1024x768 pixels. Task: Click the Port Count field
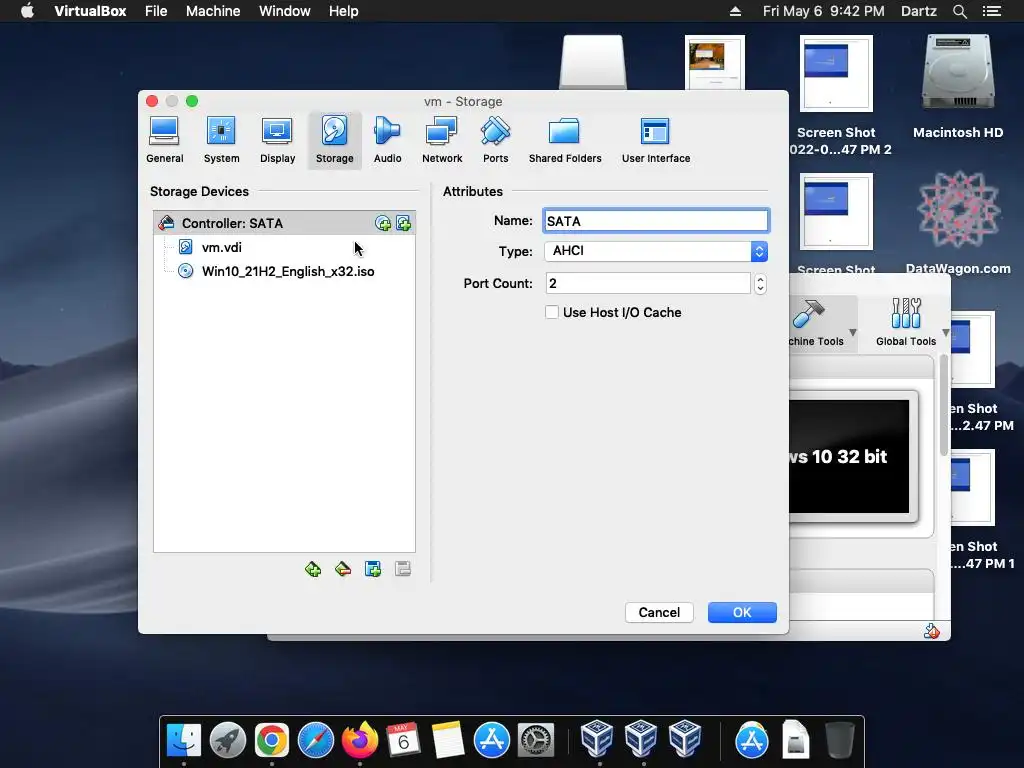648,283
